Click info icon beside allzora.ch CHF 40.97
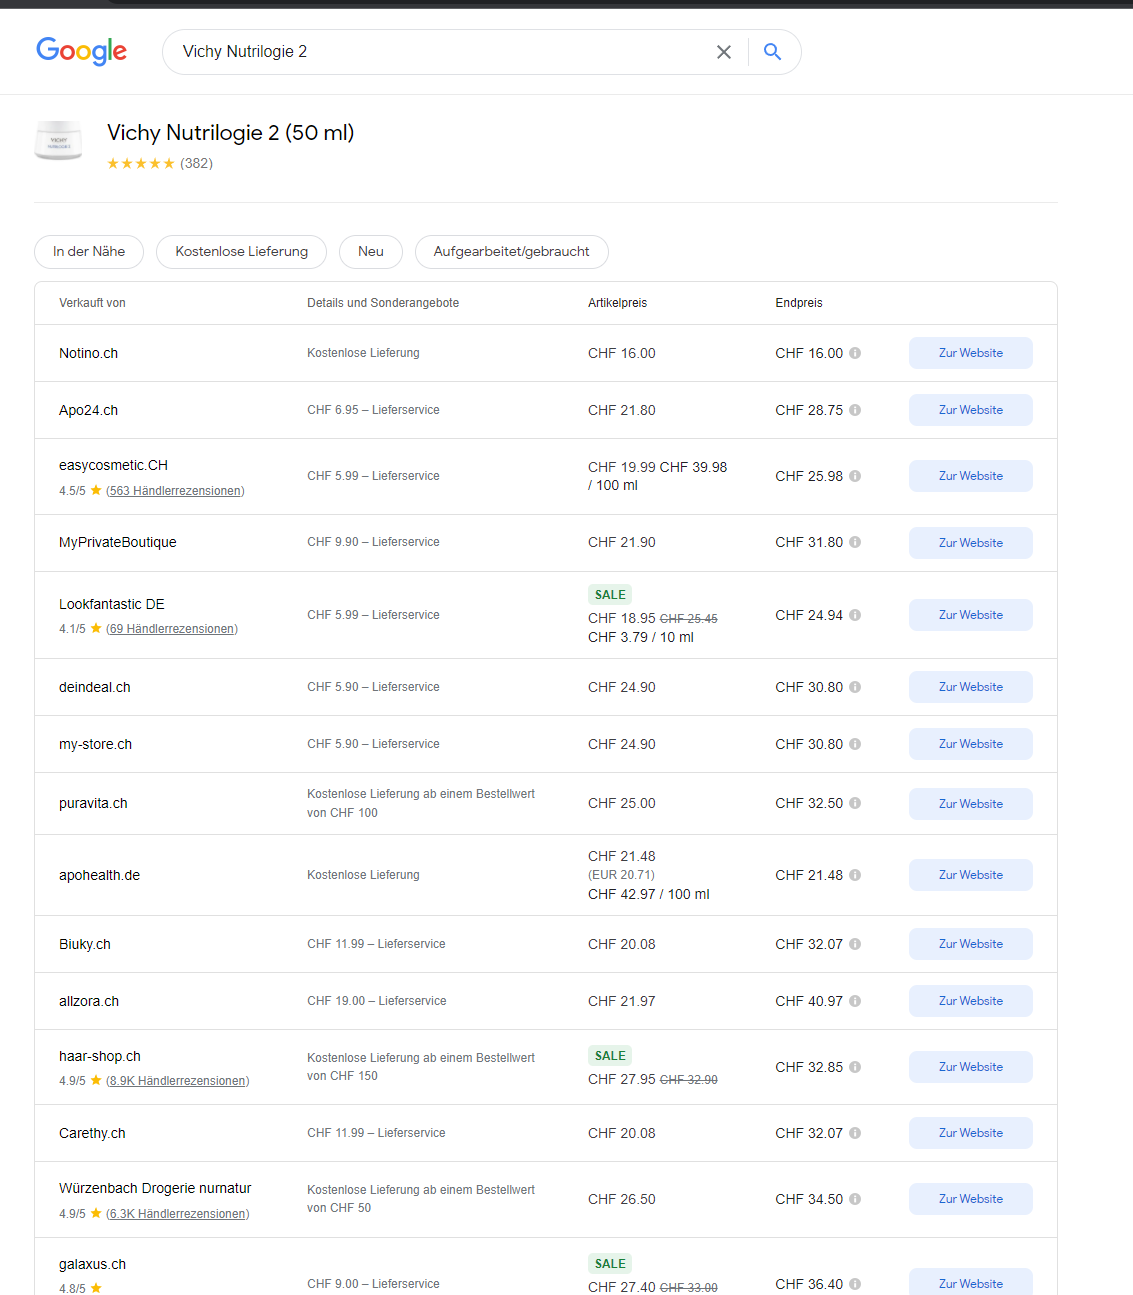The image size is (1133, 1295). tap(855, 1001)
